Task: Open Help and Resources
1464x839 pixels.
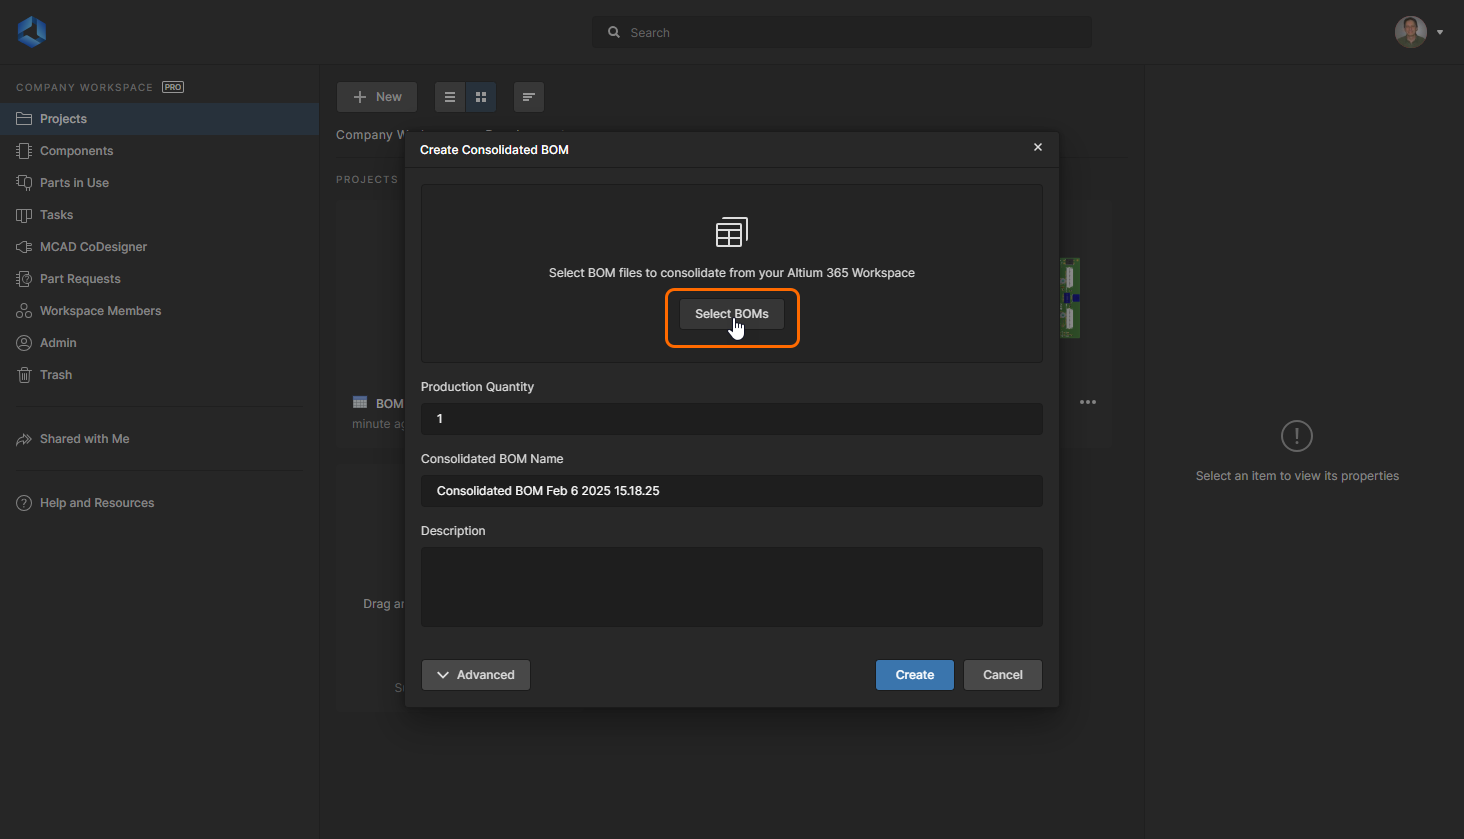Action: click(160, 503)
